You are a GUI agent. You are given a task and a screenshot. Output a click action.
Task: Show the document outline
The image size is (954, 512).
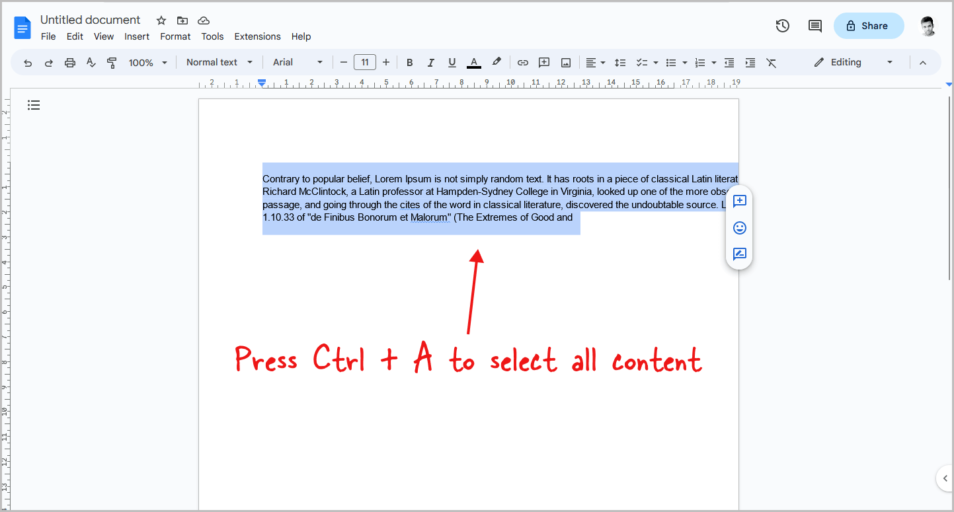click(34, 105)
